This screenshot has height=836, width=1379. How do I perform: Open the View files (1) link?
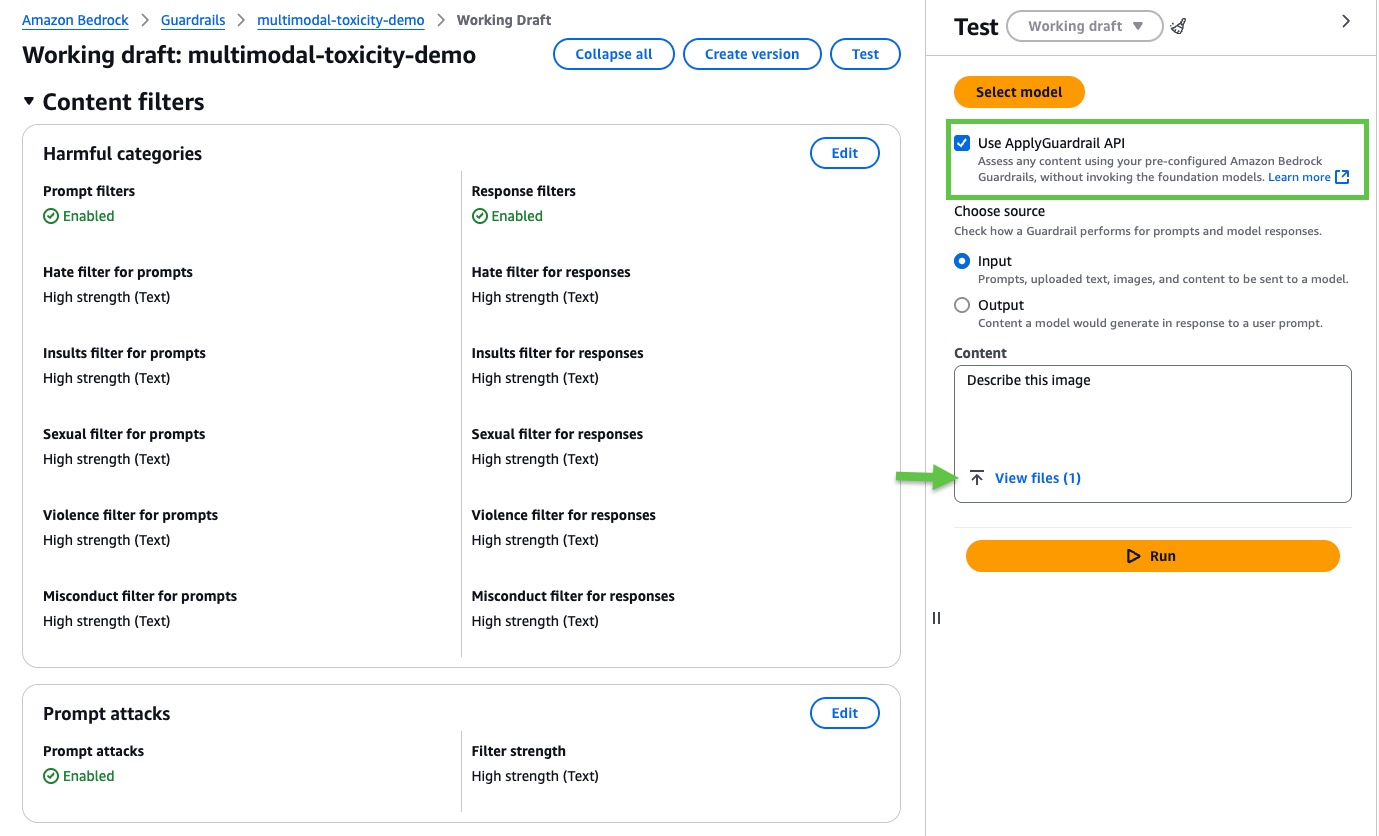(1037, 478)
